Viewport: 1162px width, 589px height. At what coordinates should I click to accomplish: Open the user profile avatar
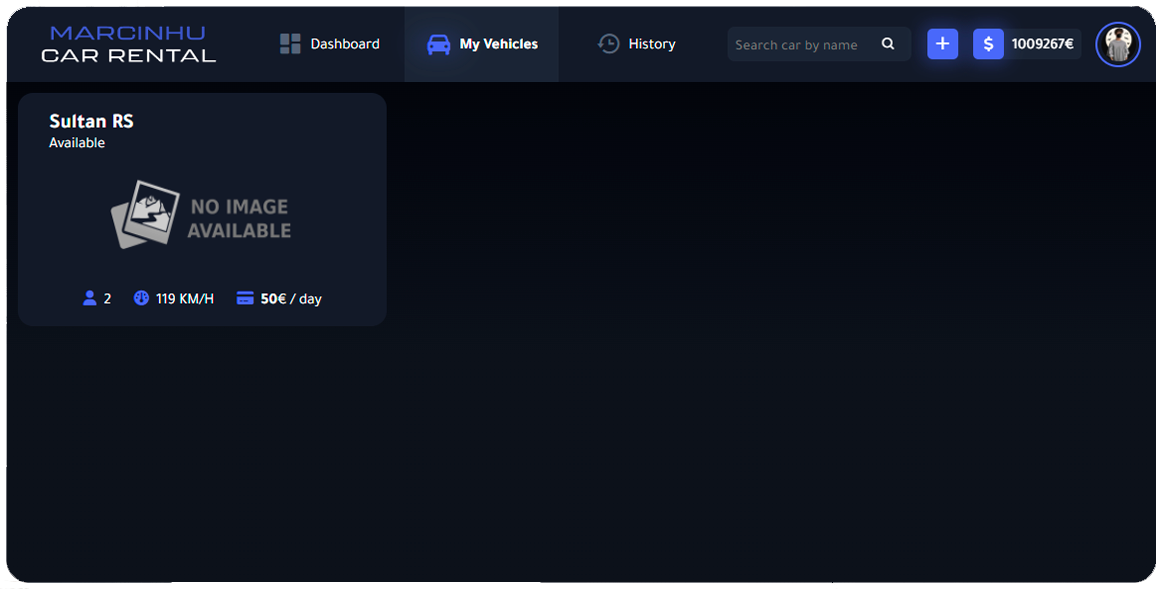[x=1118, y=44]
